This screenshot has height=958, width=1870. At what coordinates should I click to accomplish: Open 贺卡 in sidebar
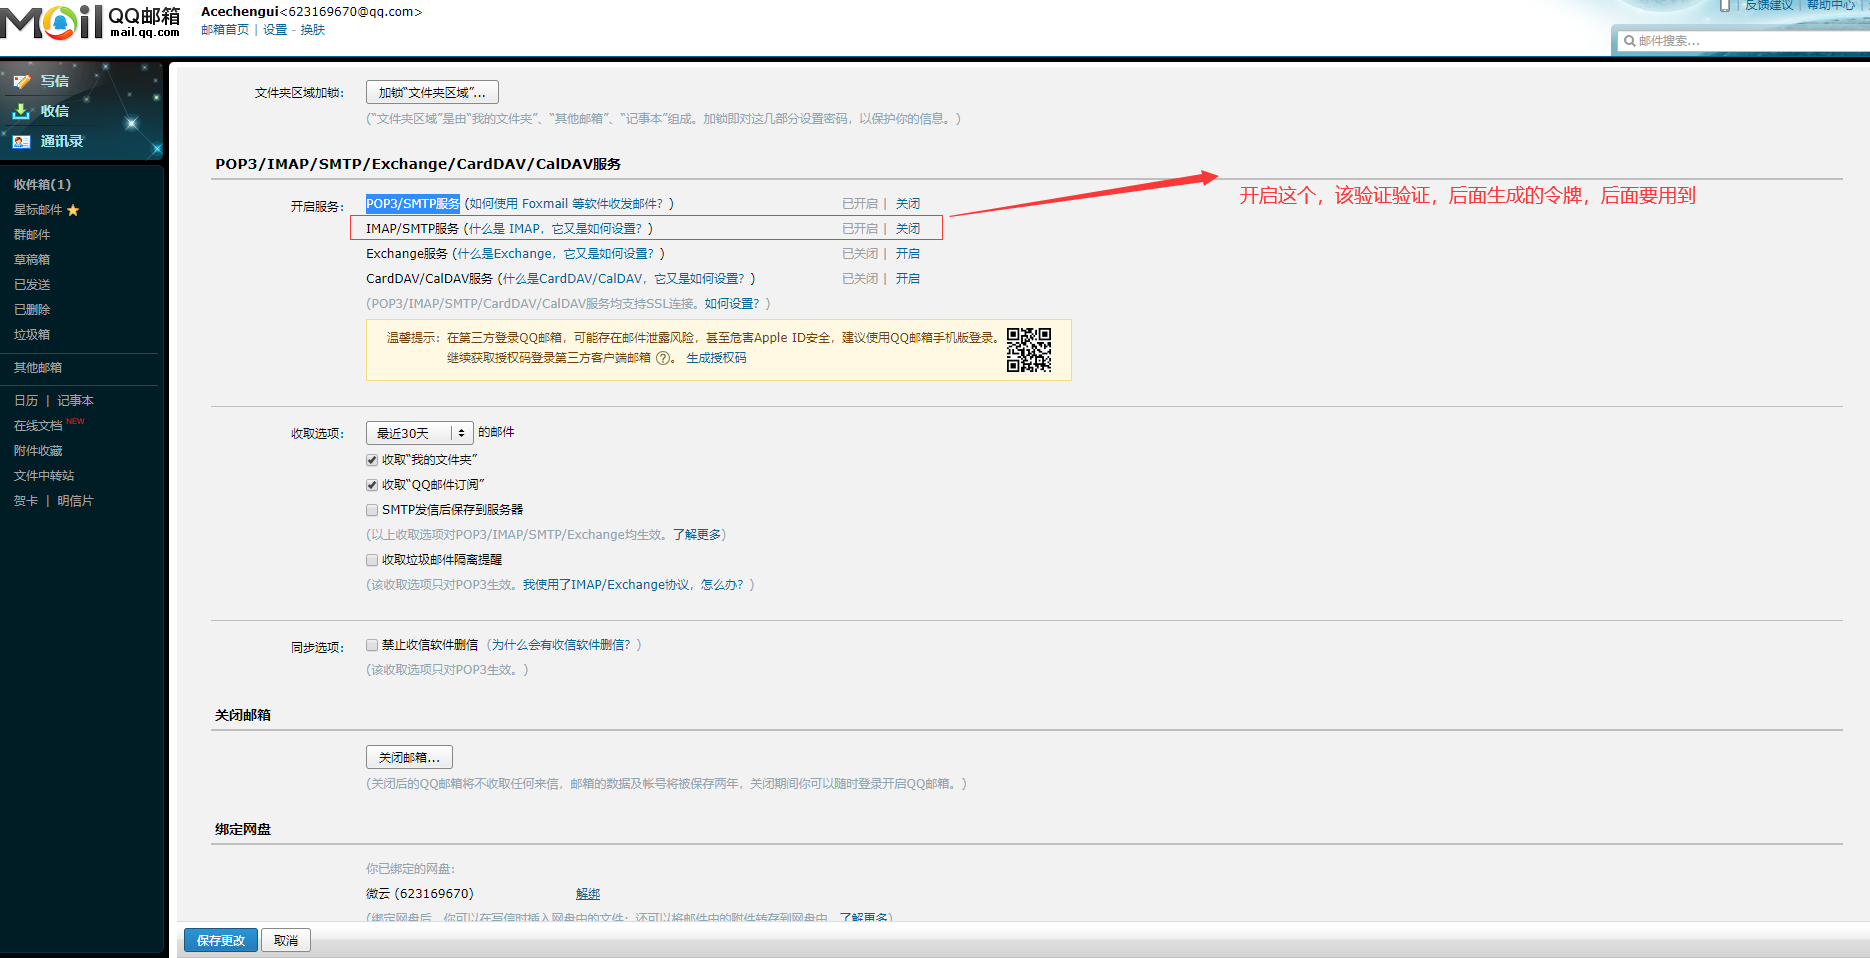[26, 501]
